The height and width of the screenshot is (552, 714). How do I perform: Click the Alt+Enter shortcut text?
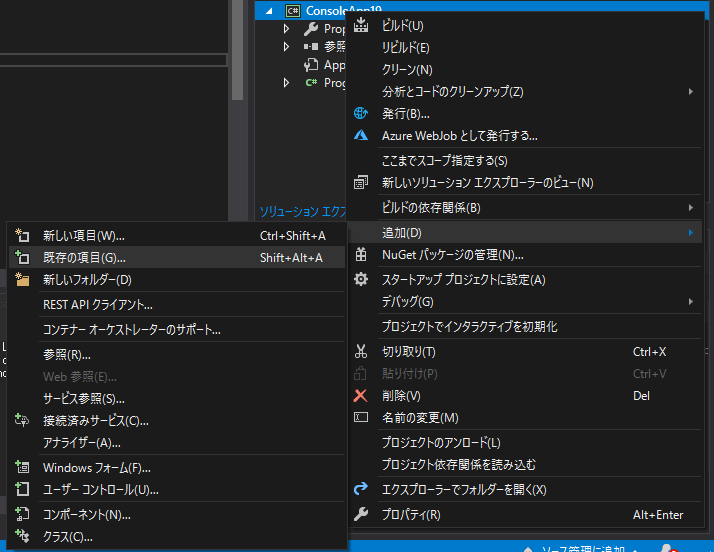[x=658, y=515]
